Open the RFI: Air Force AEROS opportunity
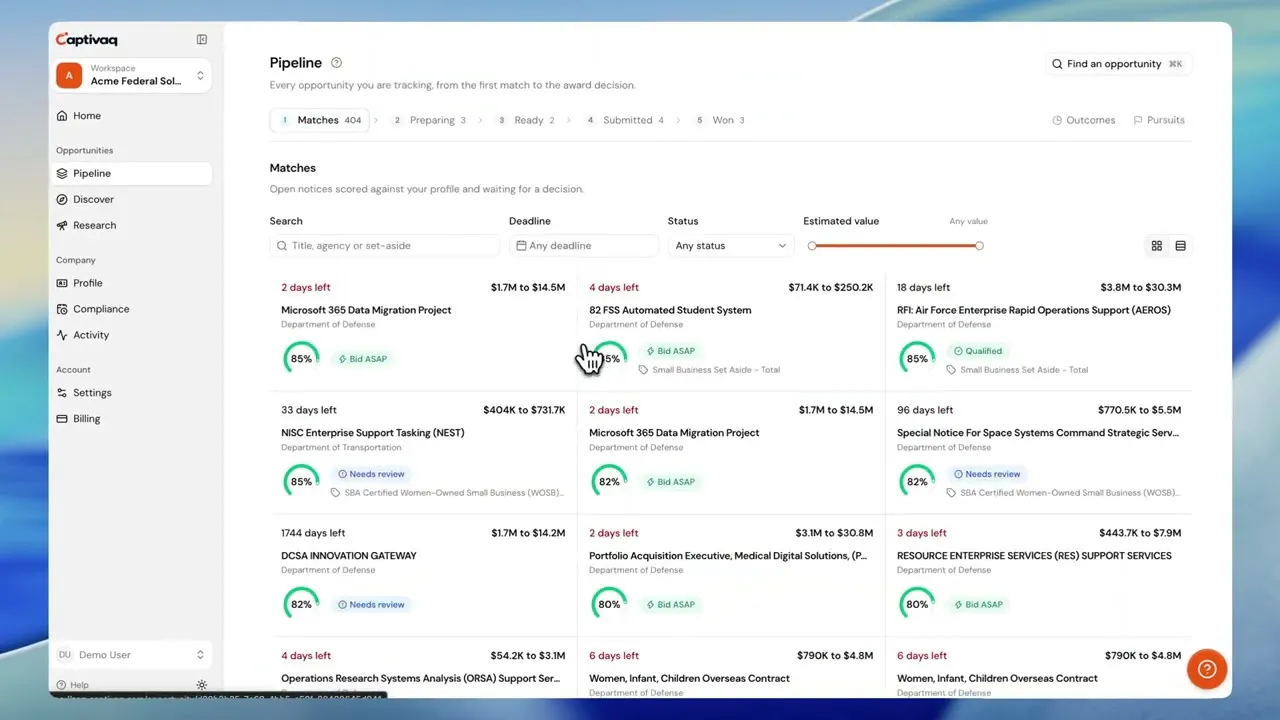The image size is (1280, 720). 1034,310
